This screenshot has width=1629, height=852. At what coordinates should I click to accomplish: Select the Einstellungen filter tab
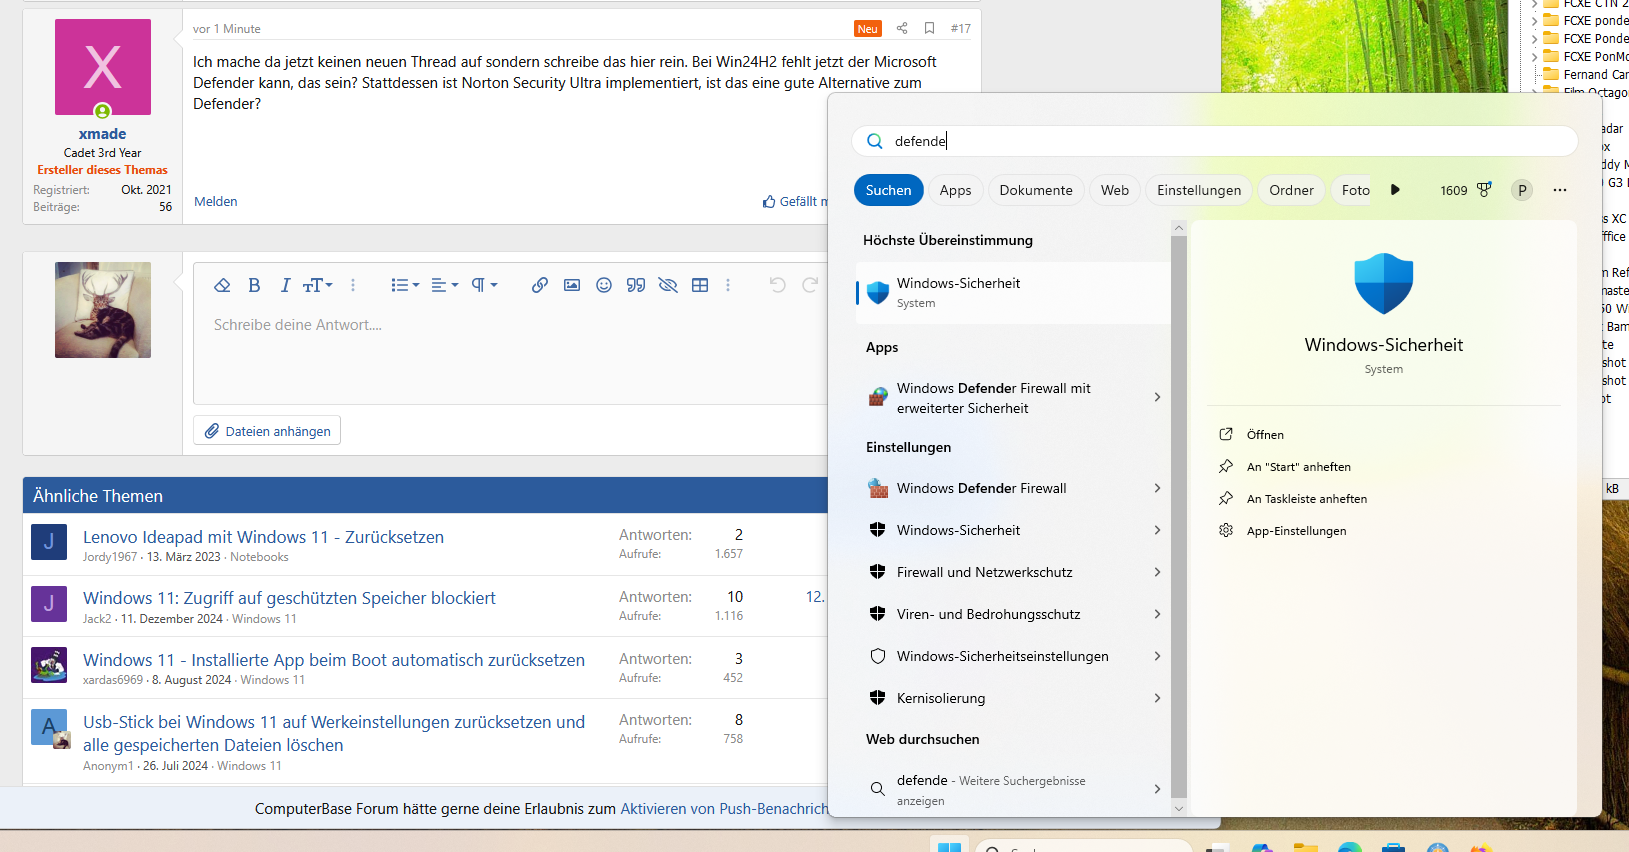(1199, 190)
